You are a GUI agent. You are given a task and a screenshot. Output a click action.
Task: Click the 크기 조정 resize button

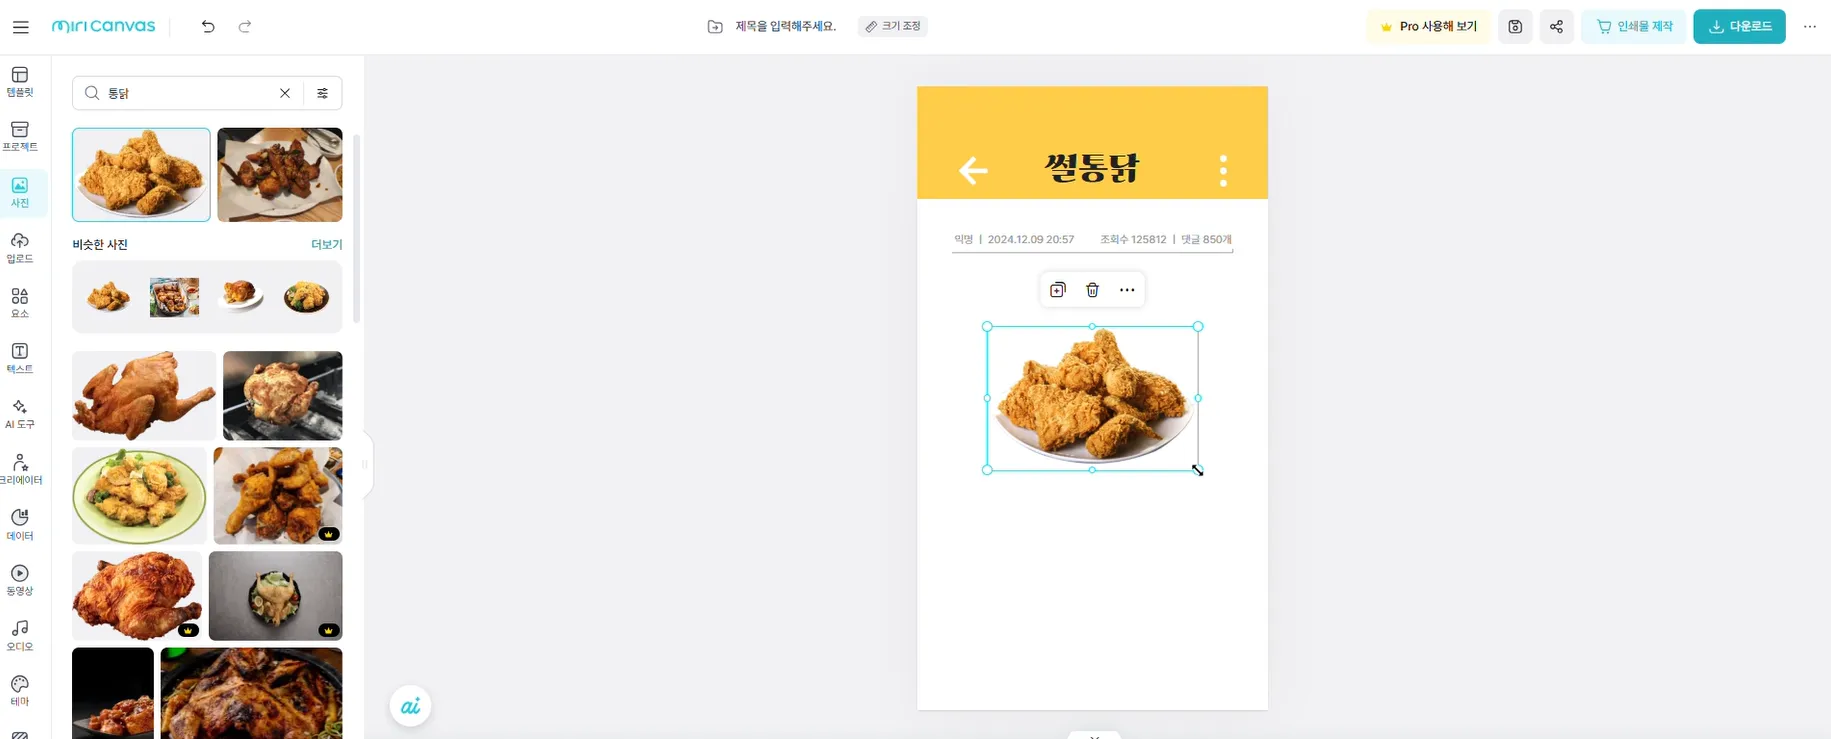[x=893, y=27]
